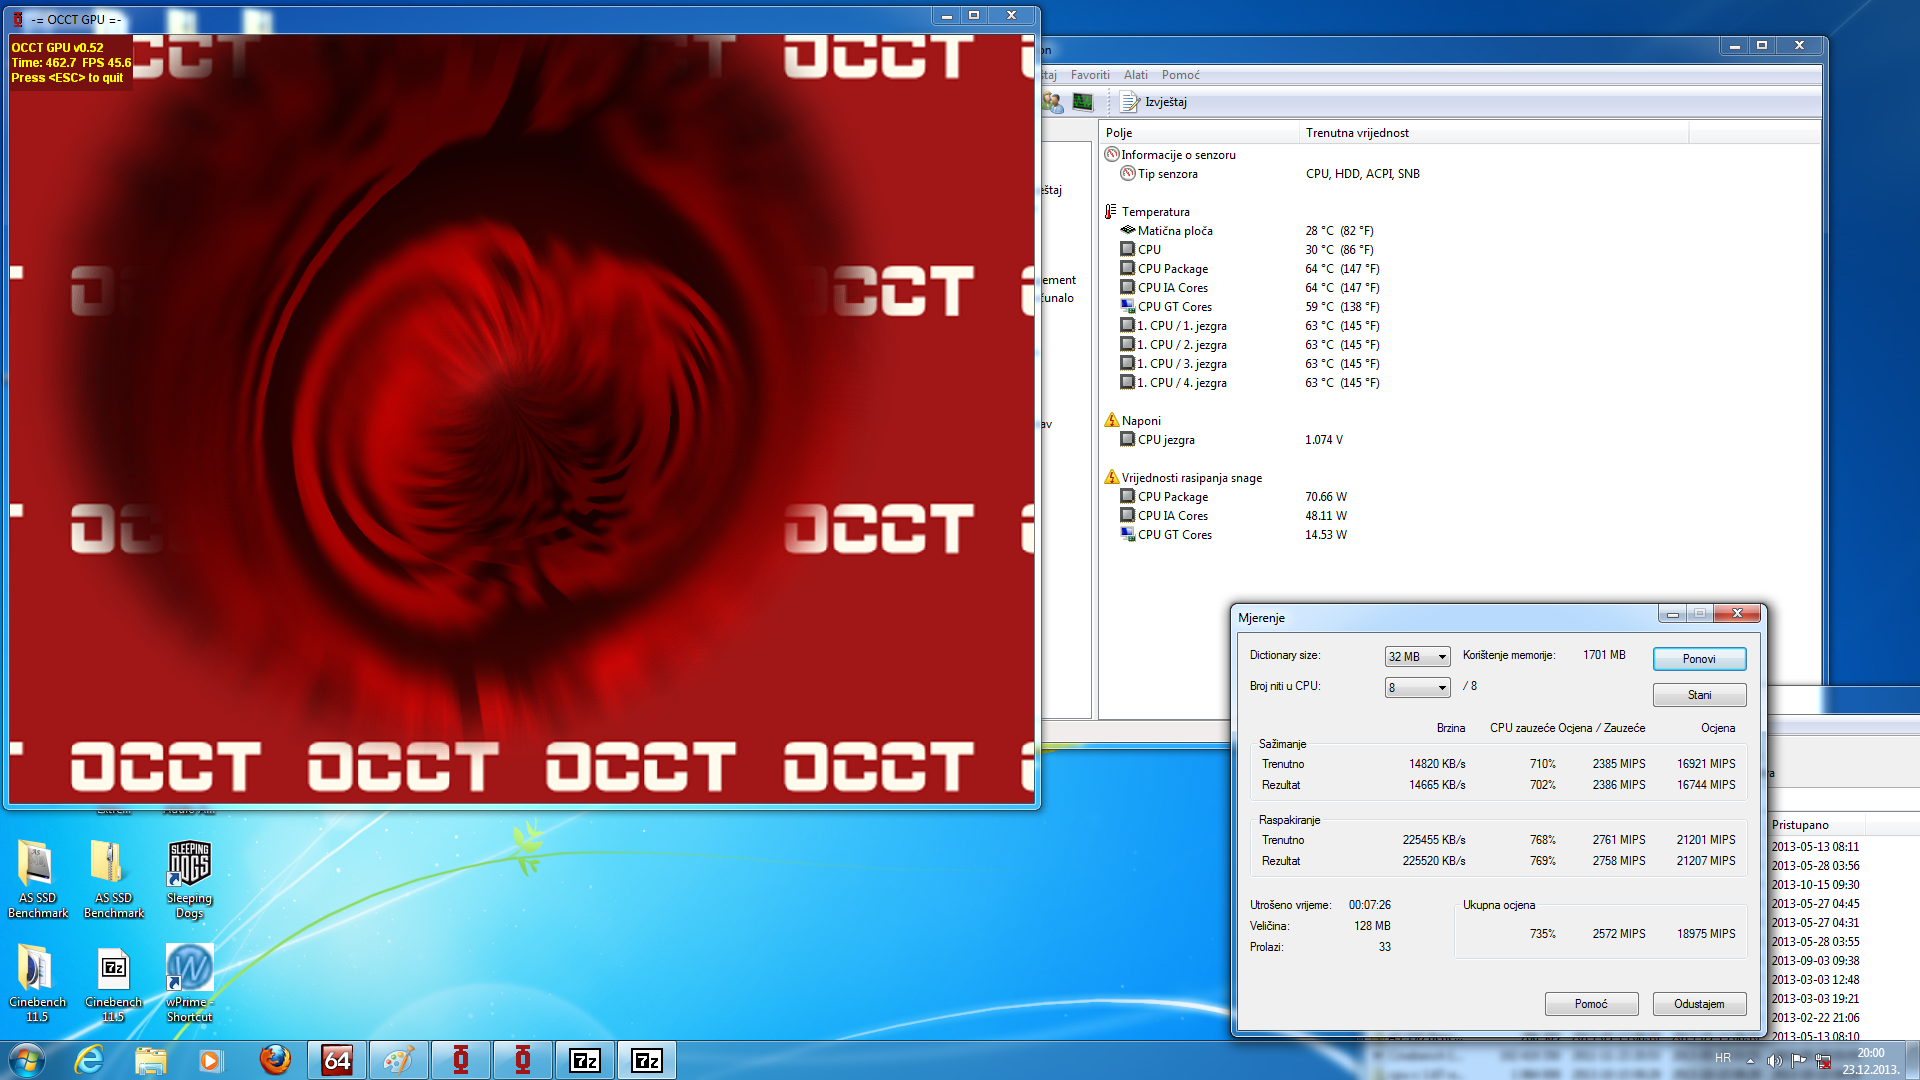
Task: Click the Stani button
Action: [x=1699, y=695]
